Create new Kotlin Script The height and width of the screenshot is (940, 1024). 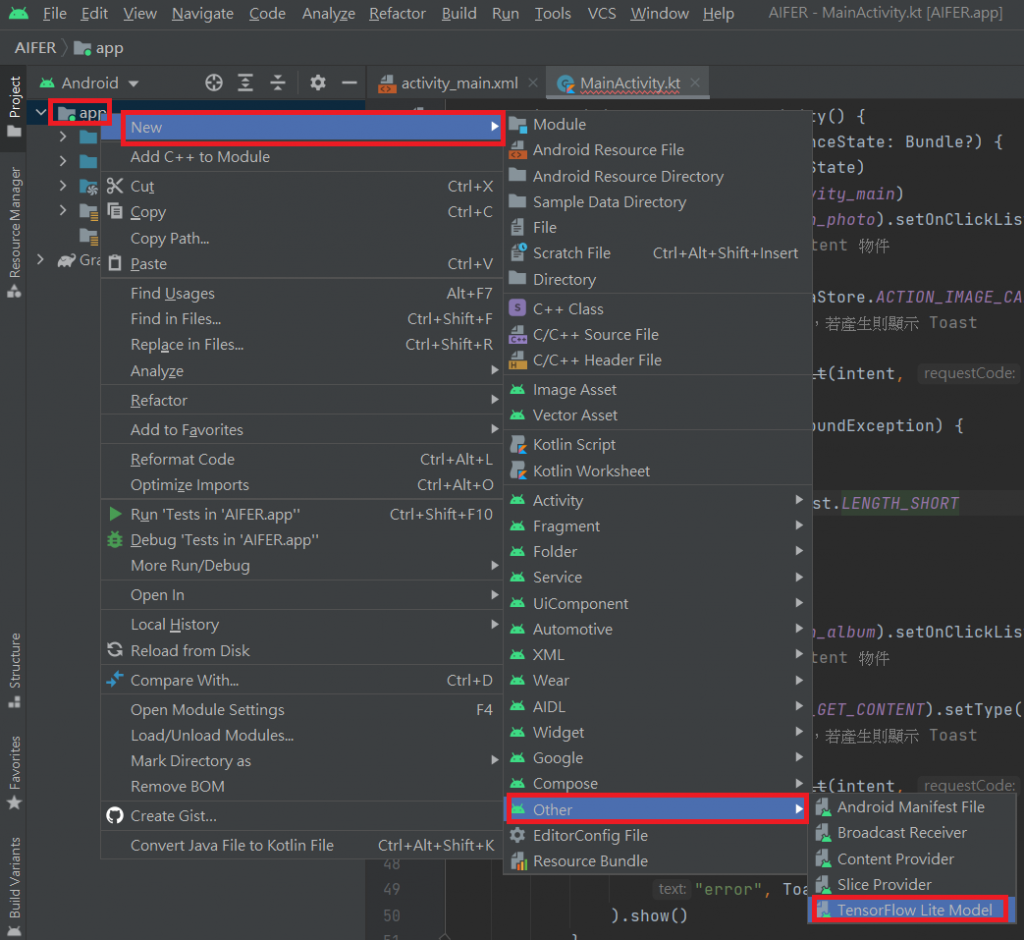(x=657, y=445)
